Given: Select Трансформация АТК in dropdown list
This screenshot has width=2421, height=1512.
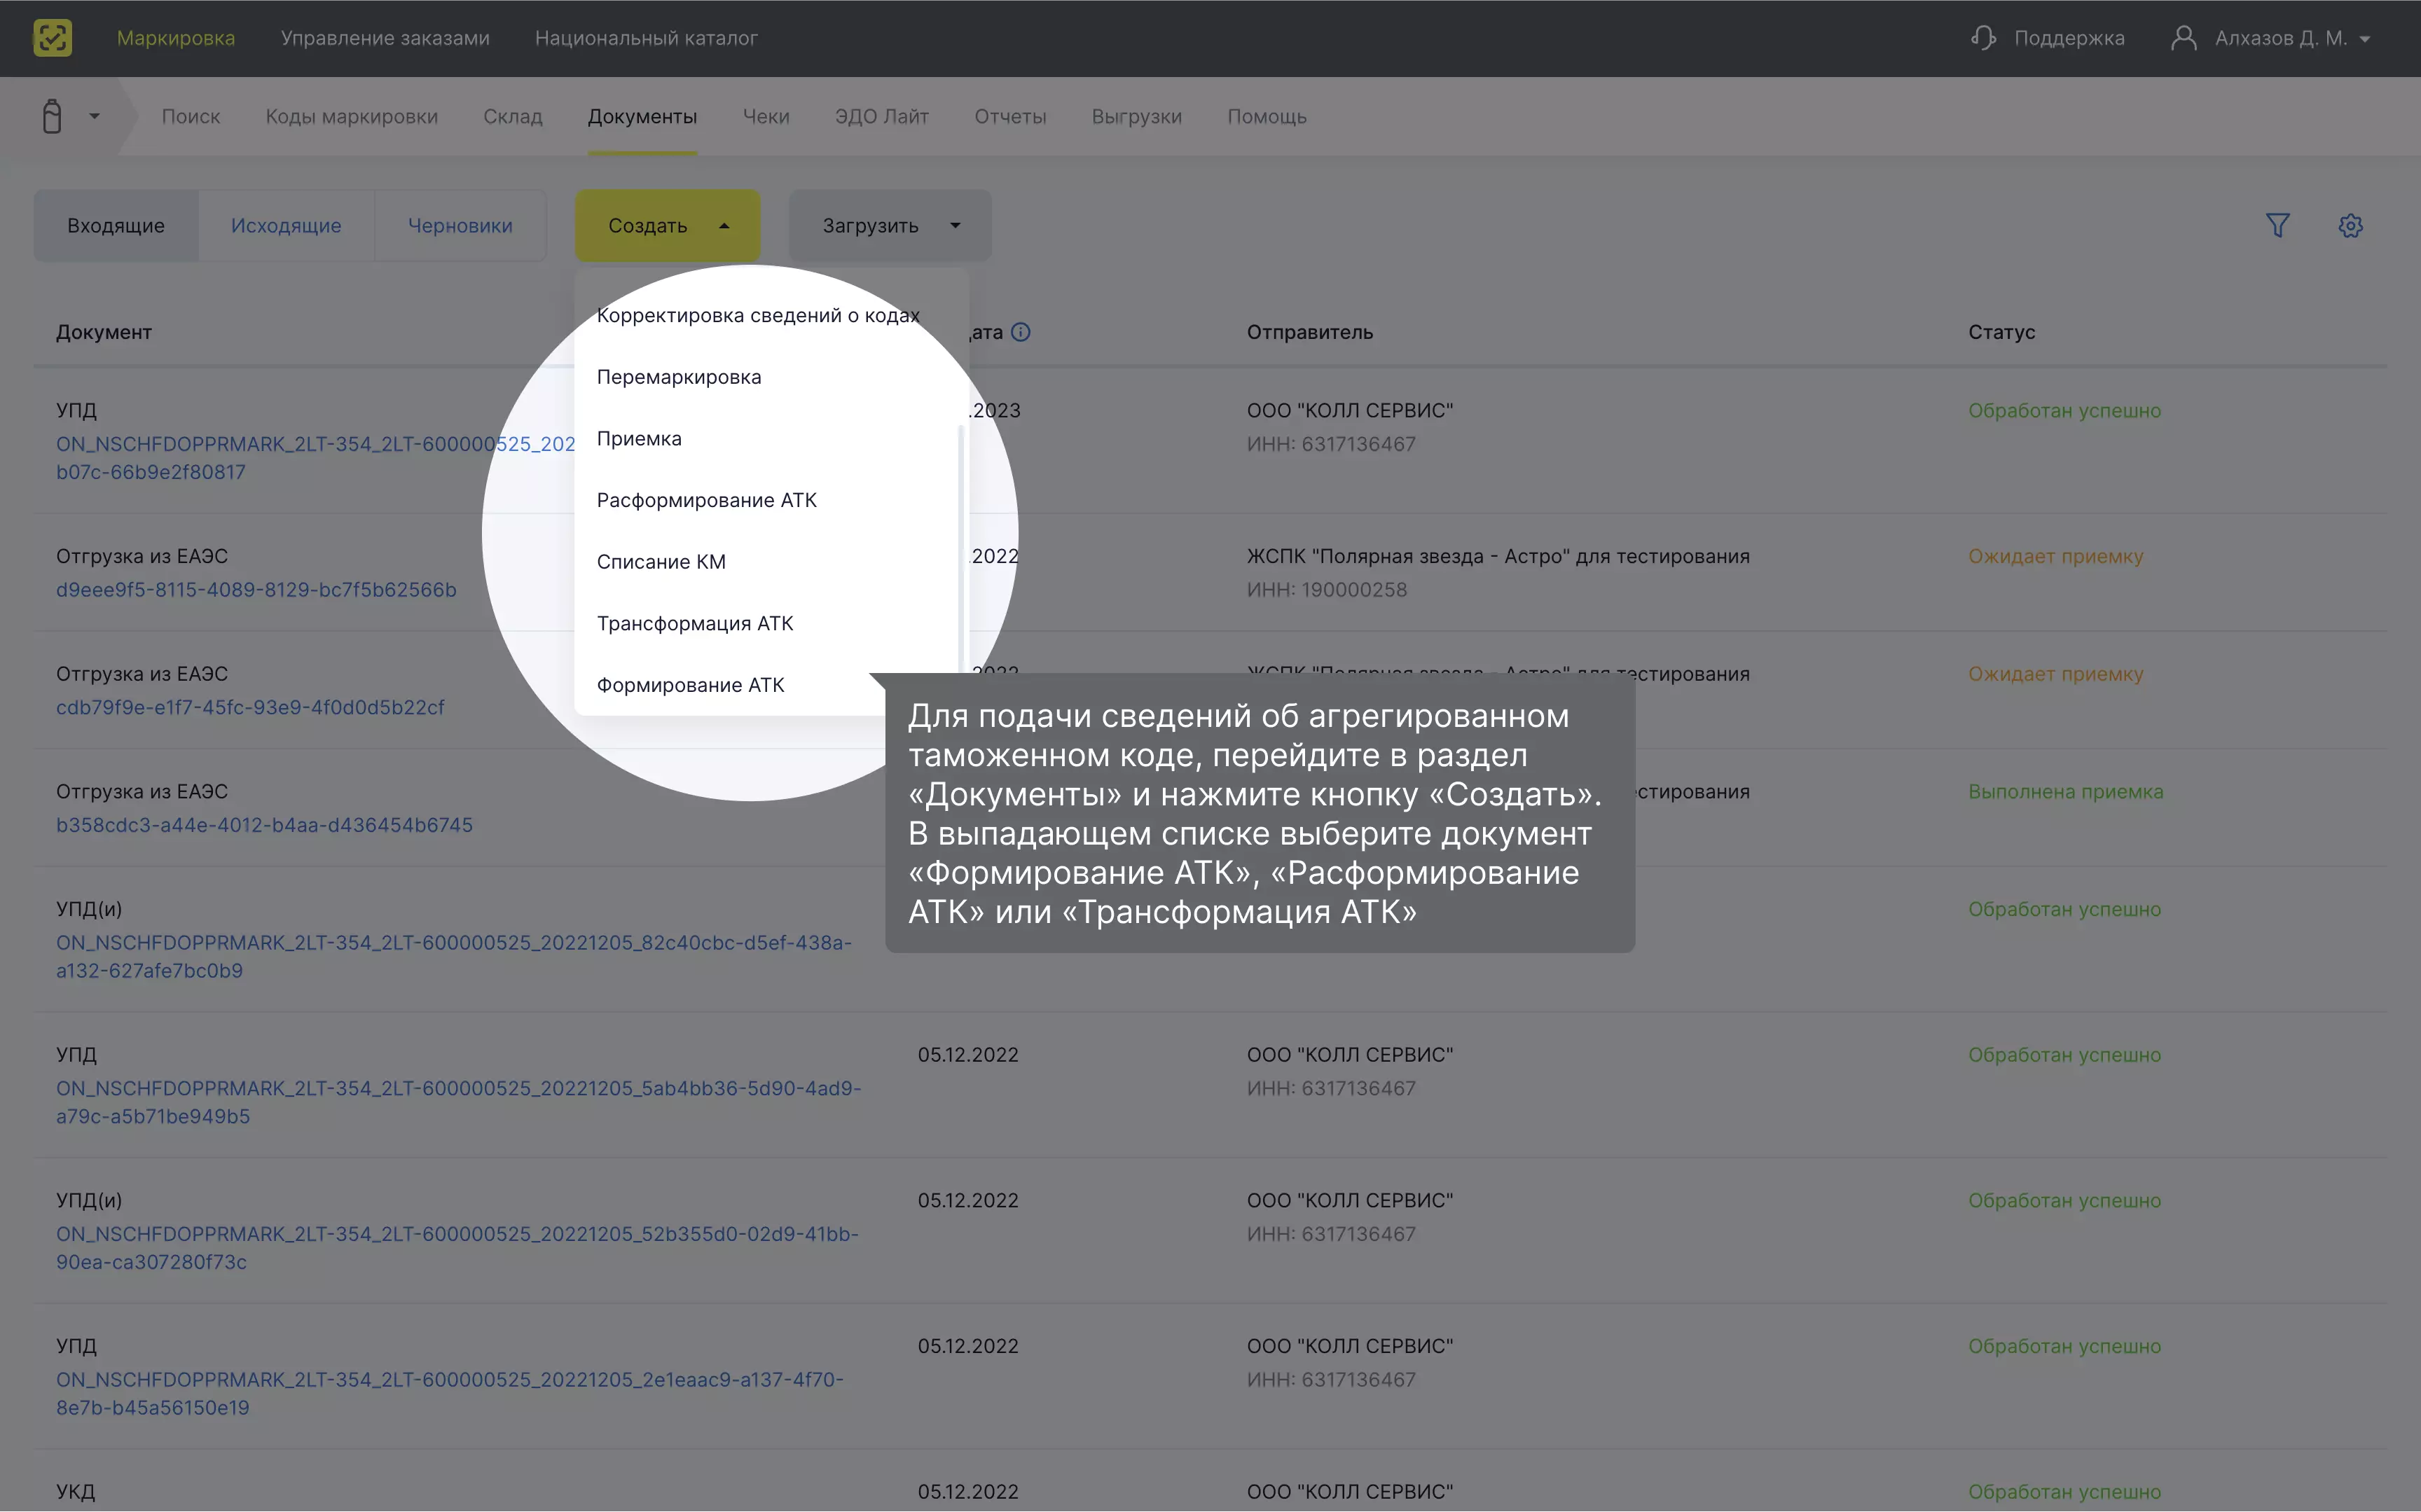Looking at the screenshot, I should tap(694, 623).
